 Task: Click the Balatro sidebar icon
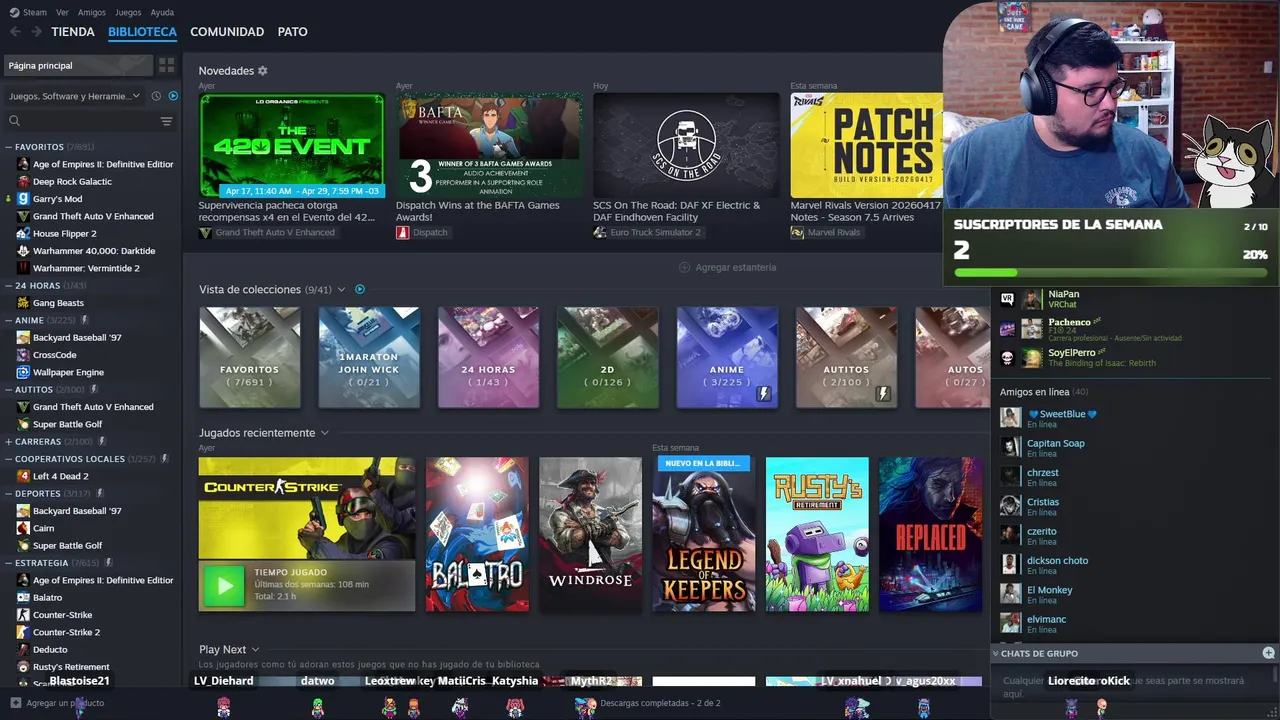point(23,597)
